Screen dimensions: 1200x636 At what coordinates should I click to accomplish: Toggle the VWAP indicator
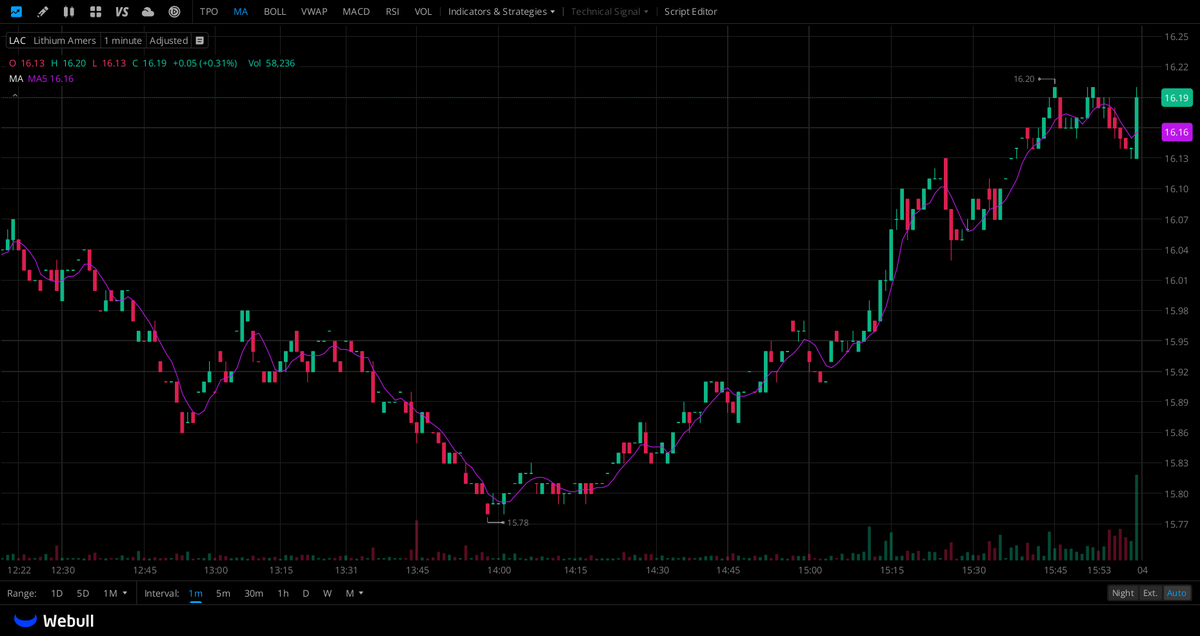pos(314,12)
